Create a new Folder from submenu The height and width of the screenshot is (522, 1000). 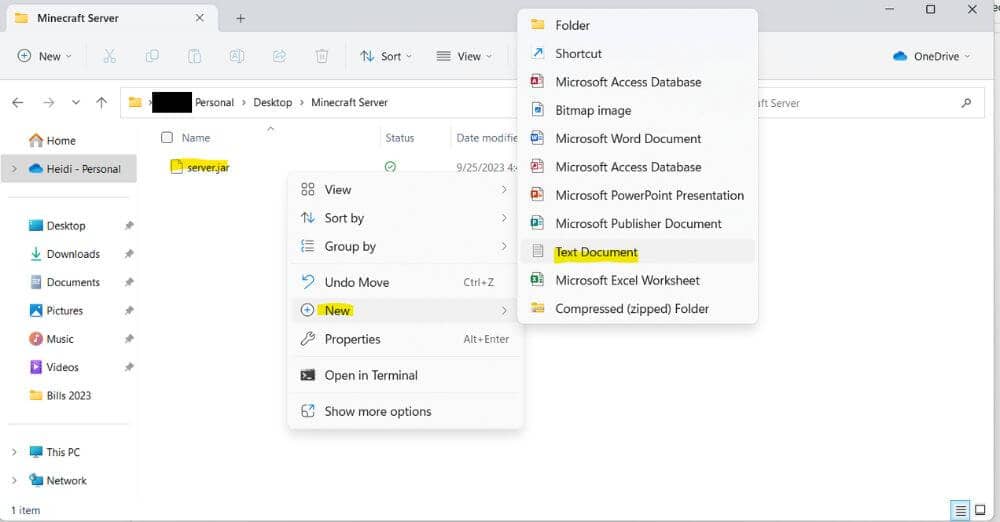638,26
